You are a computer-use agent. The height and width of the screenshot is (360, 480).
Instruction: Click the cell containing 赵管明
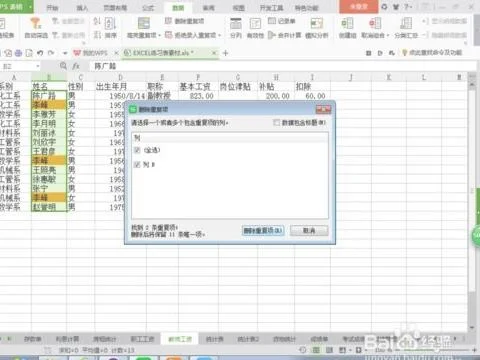49,207
